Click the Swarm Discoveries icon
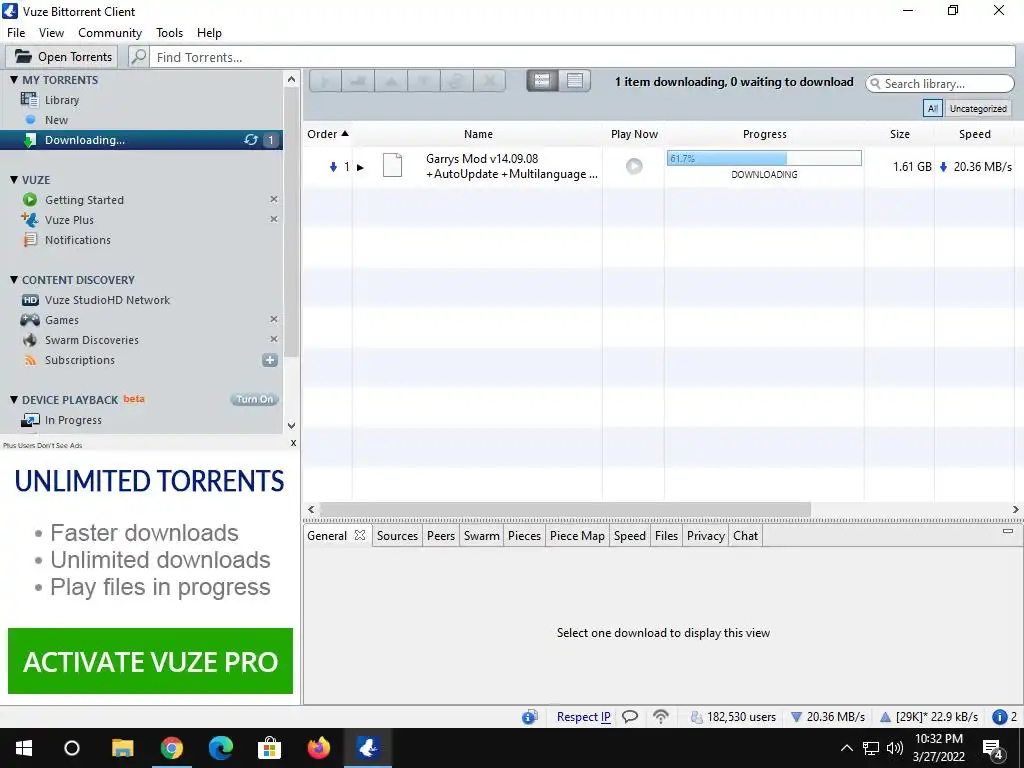 pos(29,340)
